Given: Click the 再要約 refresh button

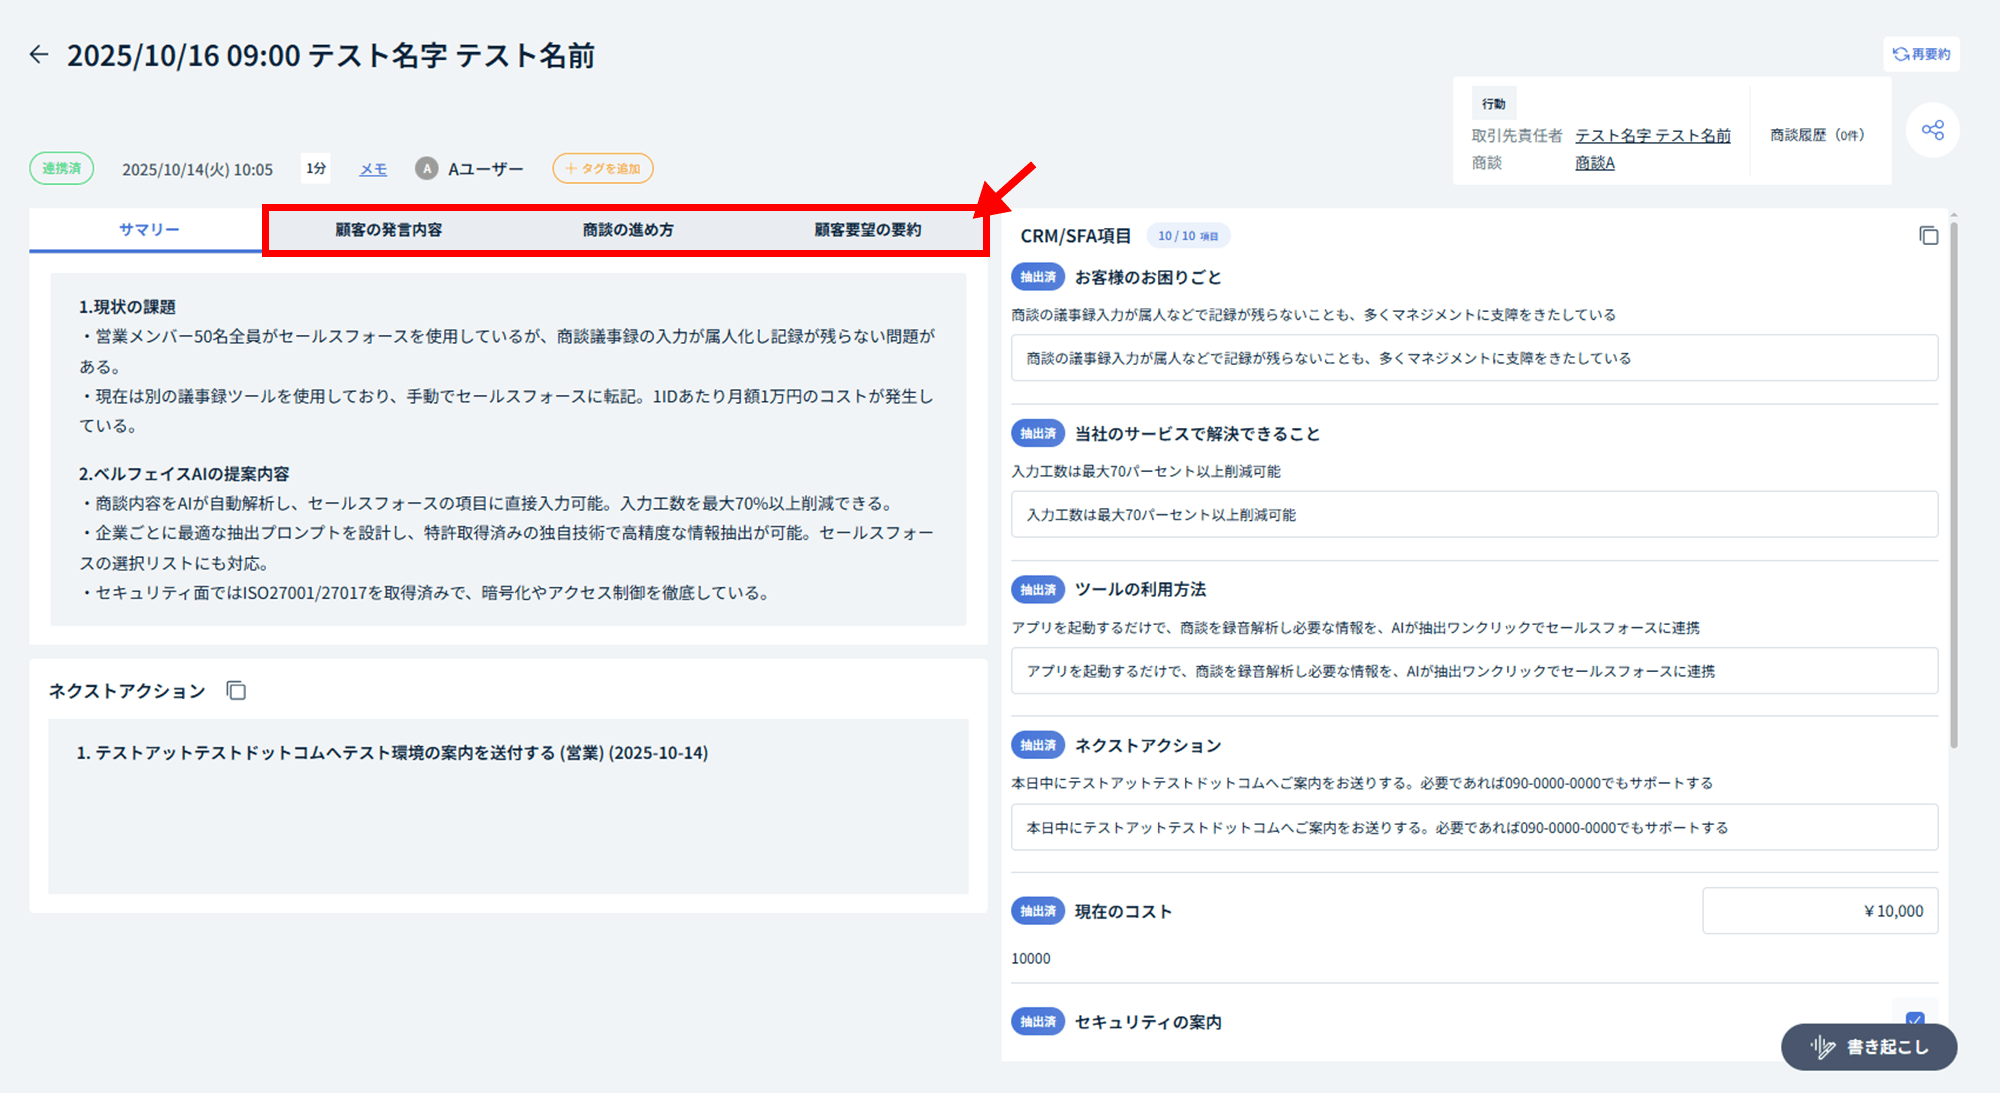Looking at the screenshot, I should [1921, 54].
